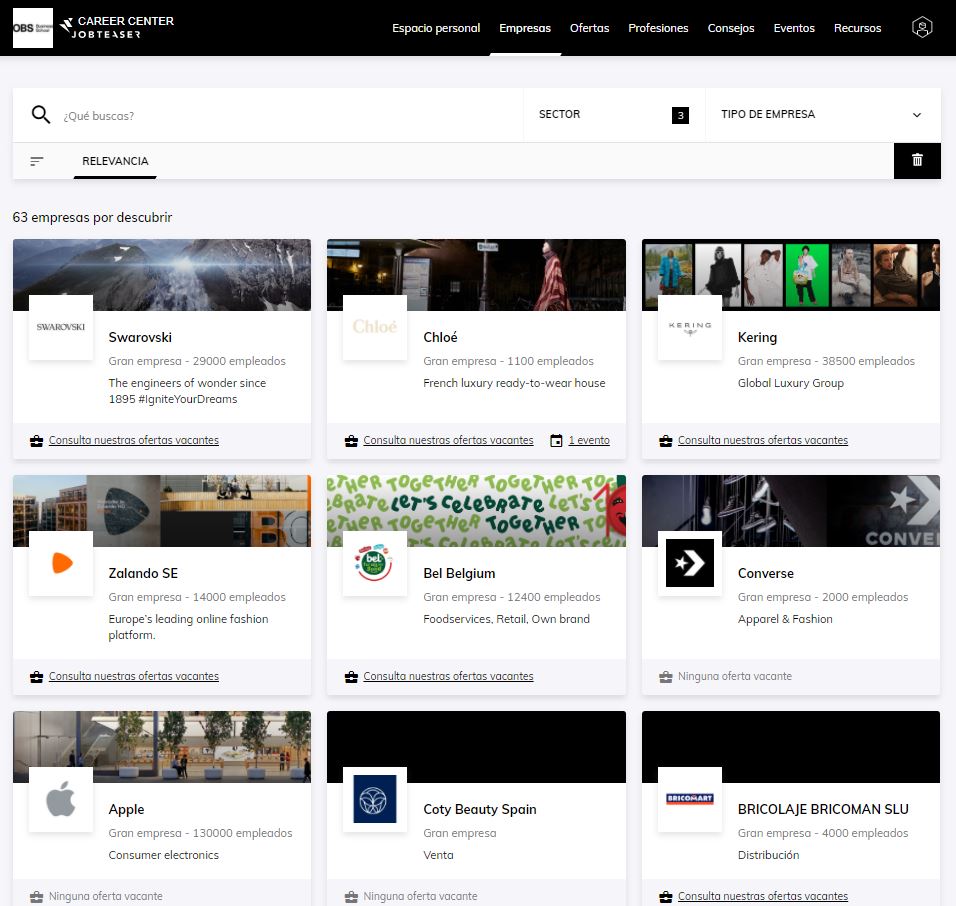Click the briefcase icon on Bel Belgium card
The width and height of the screenshot is (956, 906).
pos(351,677)
